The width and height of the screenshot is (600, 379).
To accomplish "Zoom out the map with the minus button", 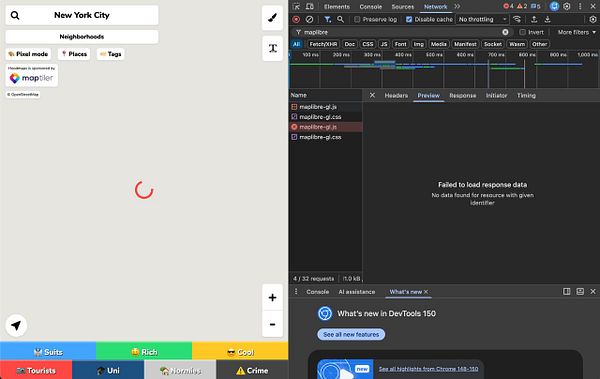I will coord(272,324).
